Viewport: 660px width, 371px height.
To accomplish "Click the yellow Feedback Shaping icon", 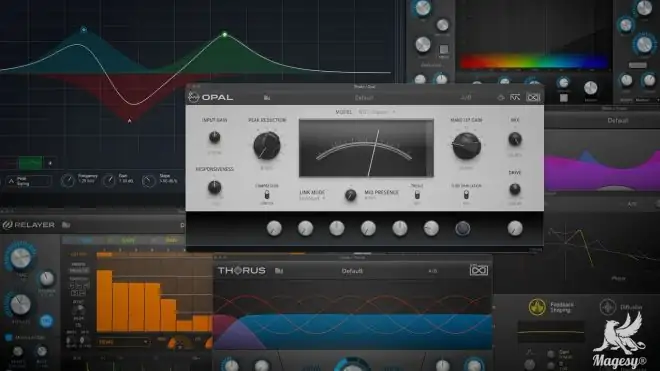I will (x=537, y=307).
